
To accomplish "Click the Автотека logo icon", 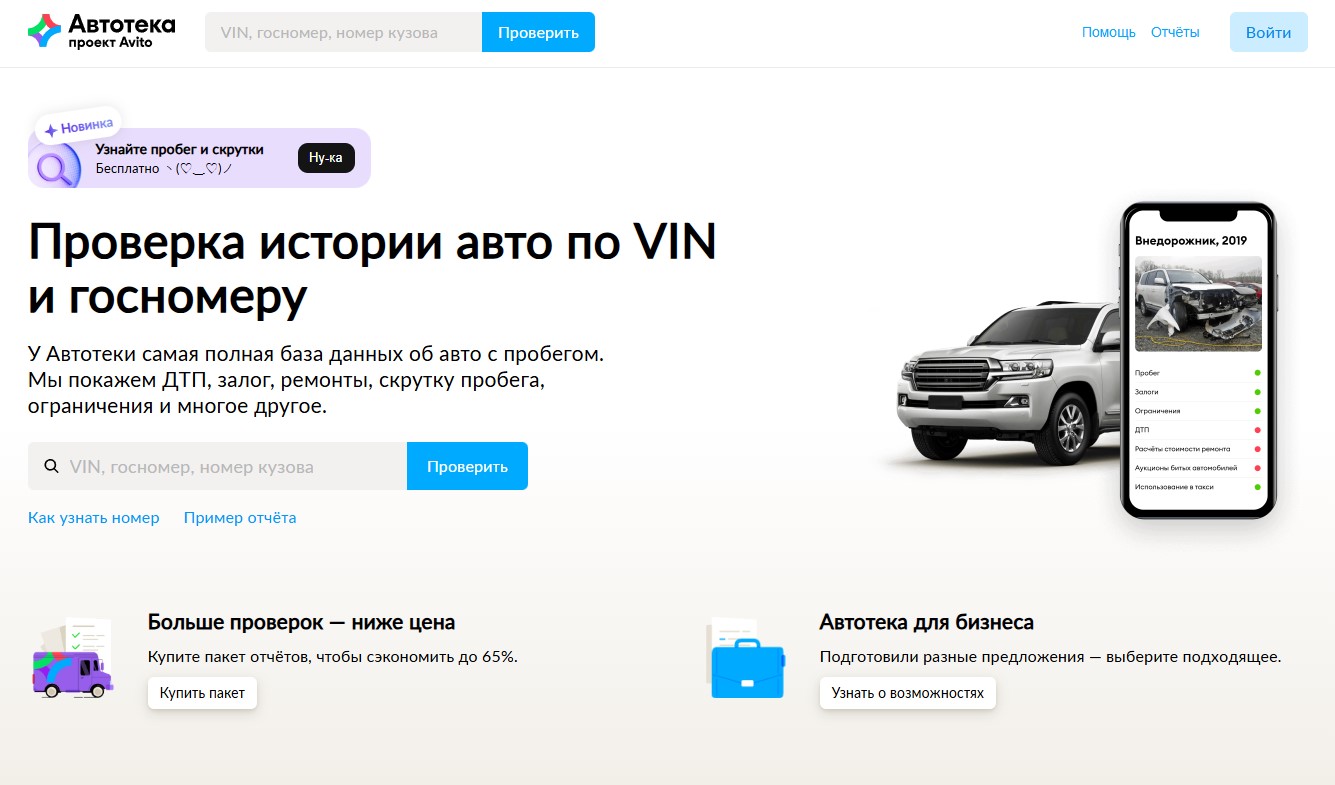I will pos(44,31).
